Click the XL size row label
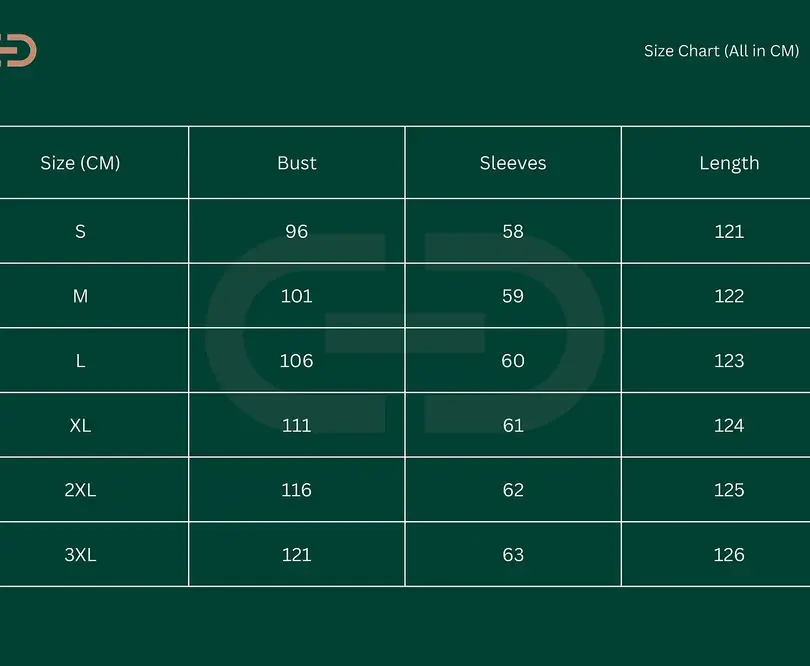 [x=80, y=425]
